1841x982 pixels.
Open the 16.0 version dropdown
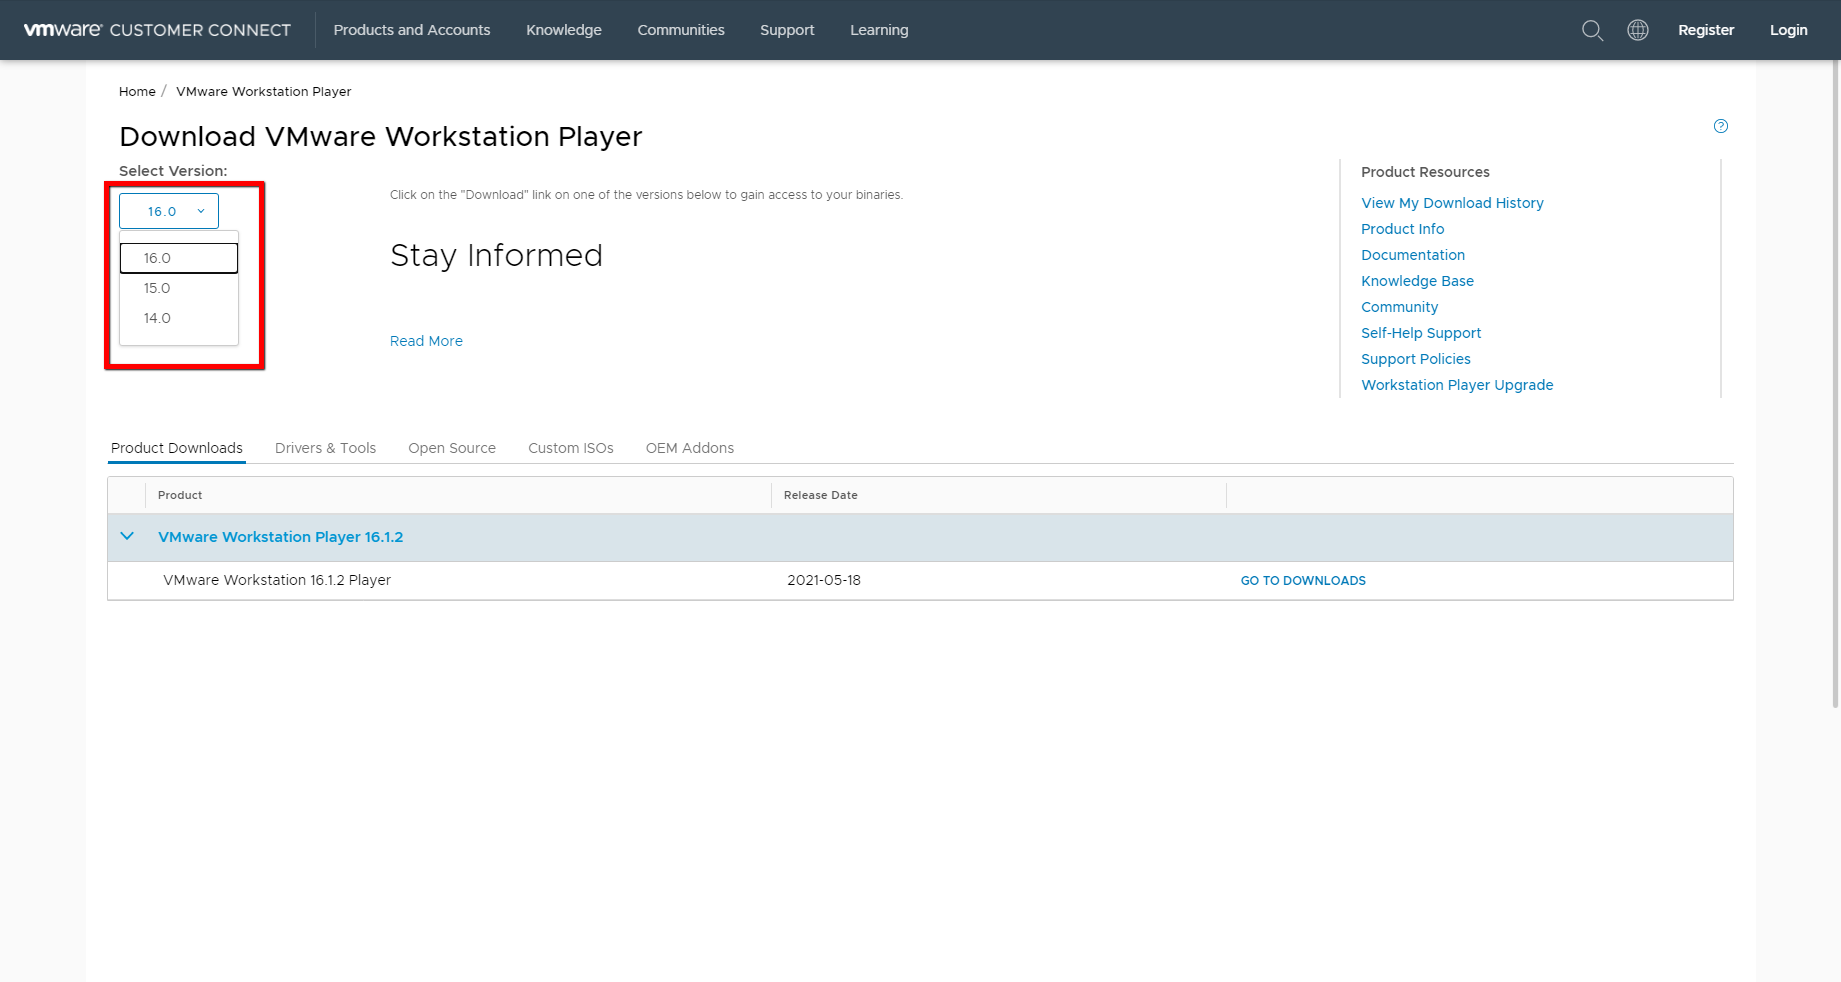pos(169,211)
